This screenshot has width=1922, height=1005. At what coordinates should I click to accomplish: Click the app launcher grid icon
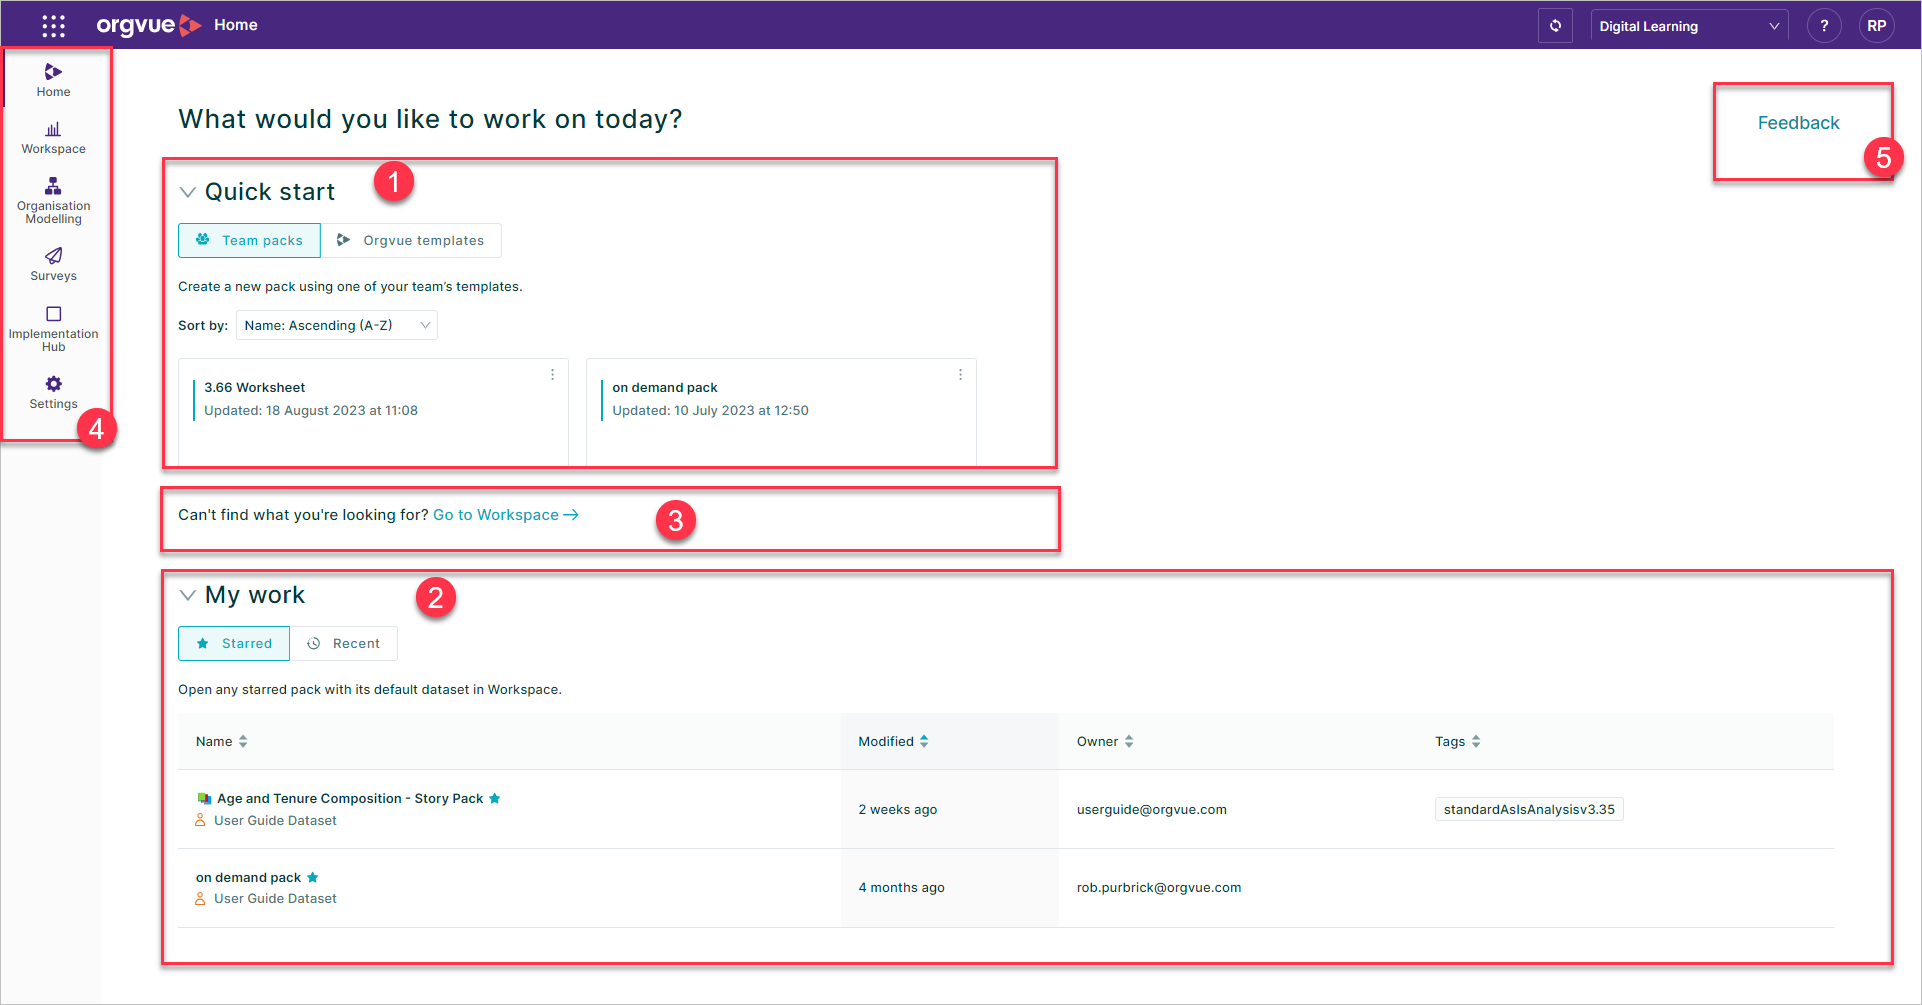click(x=52, y=25)
